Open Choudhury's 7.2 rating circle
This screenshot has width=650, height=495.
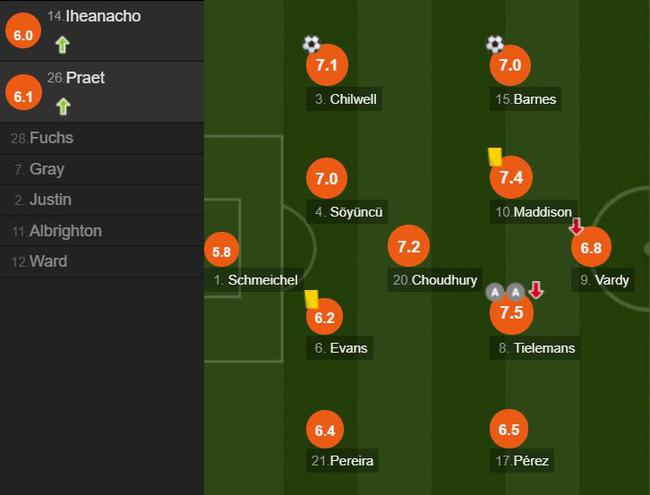click(409, 246)
